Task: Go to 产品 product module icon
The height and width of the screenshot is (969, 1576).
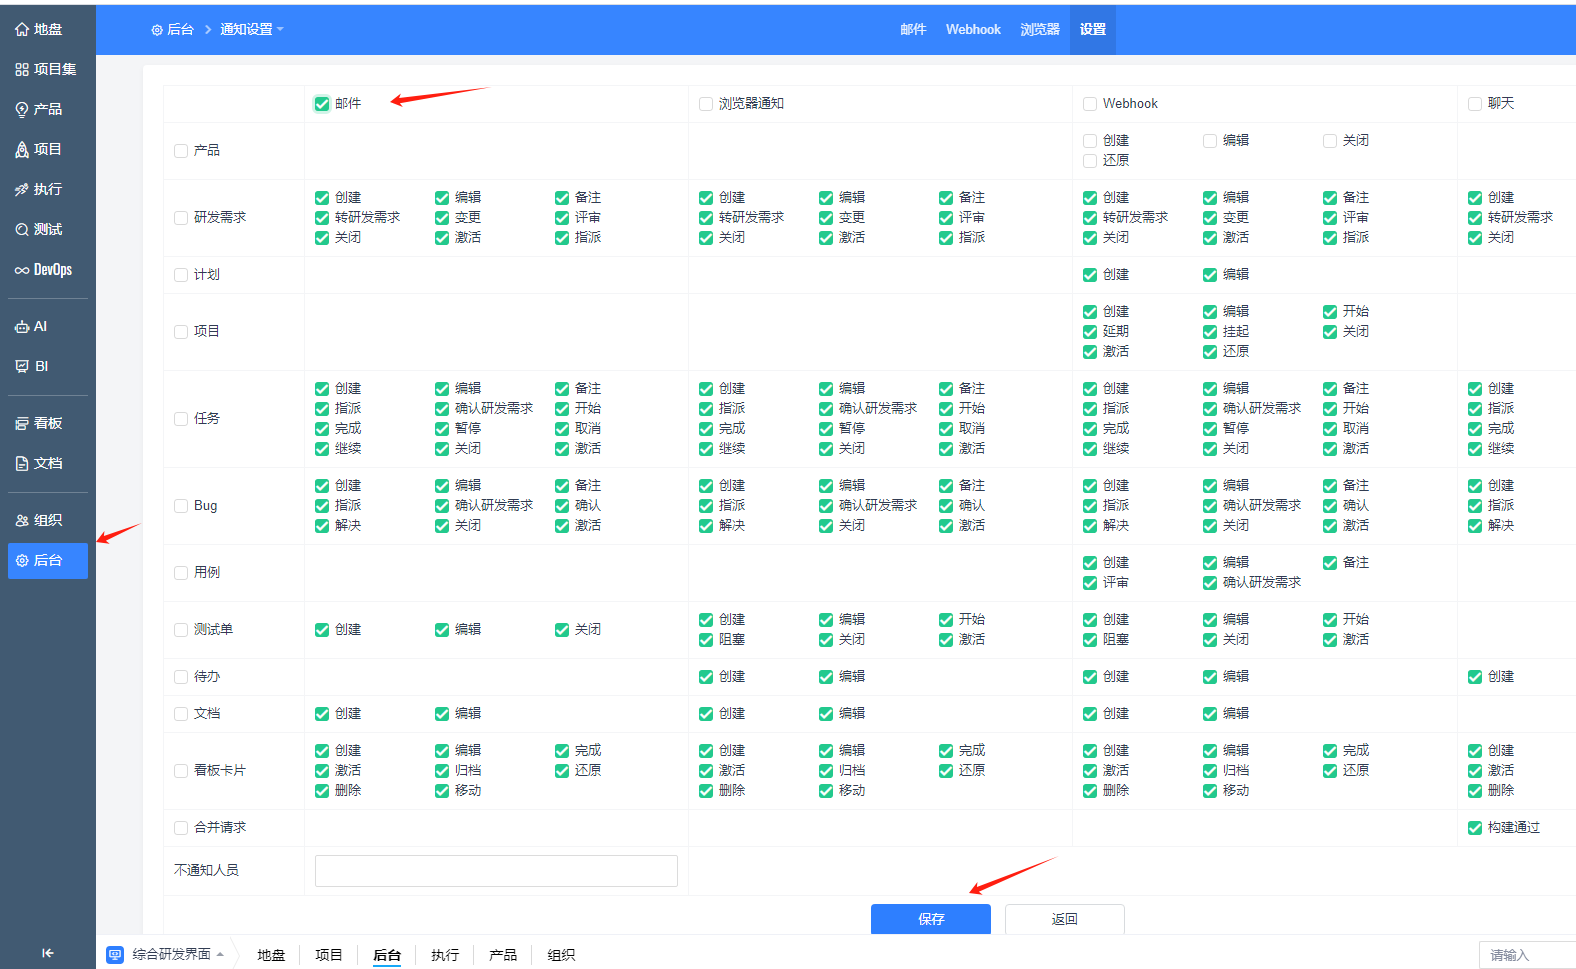Action: (x=22, y=110)
